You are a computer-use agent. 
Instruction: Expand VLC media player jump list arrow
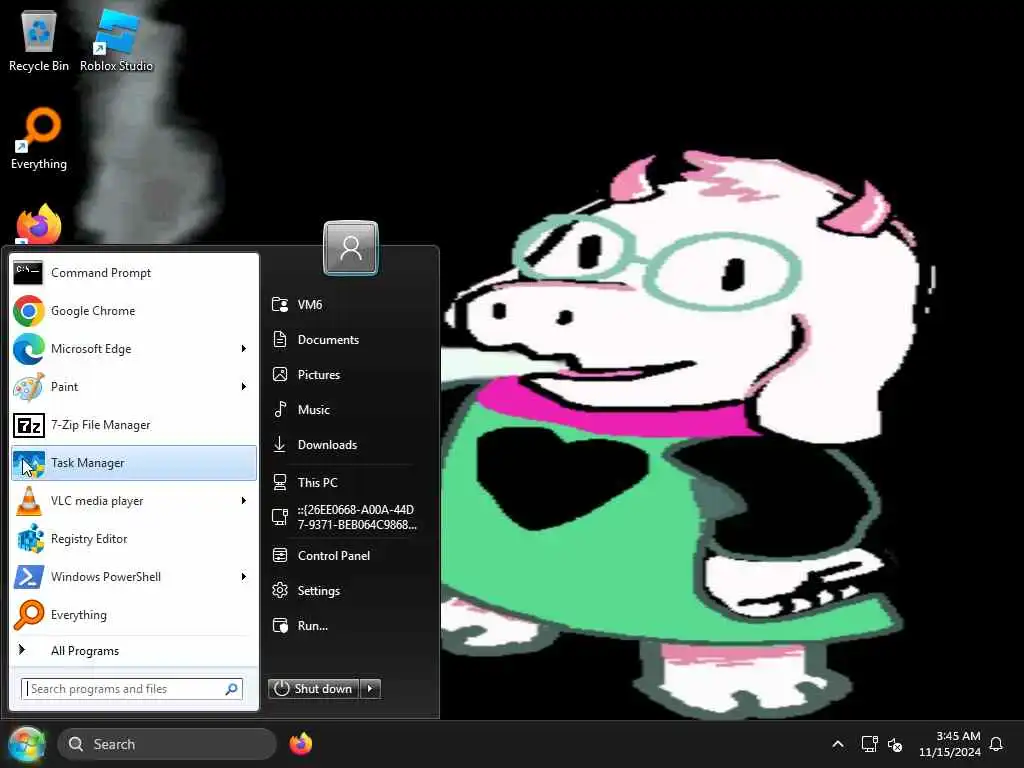[x=244, y=501]
